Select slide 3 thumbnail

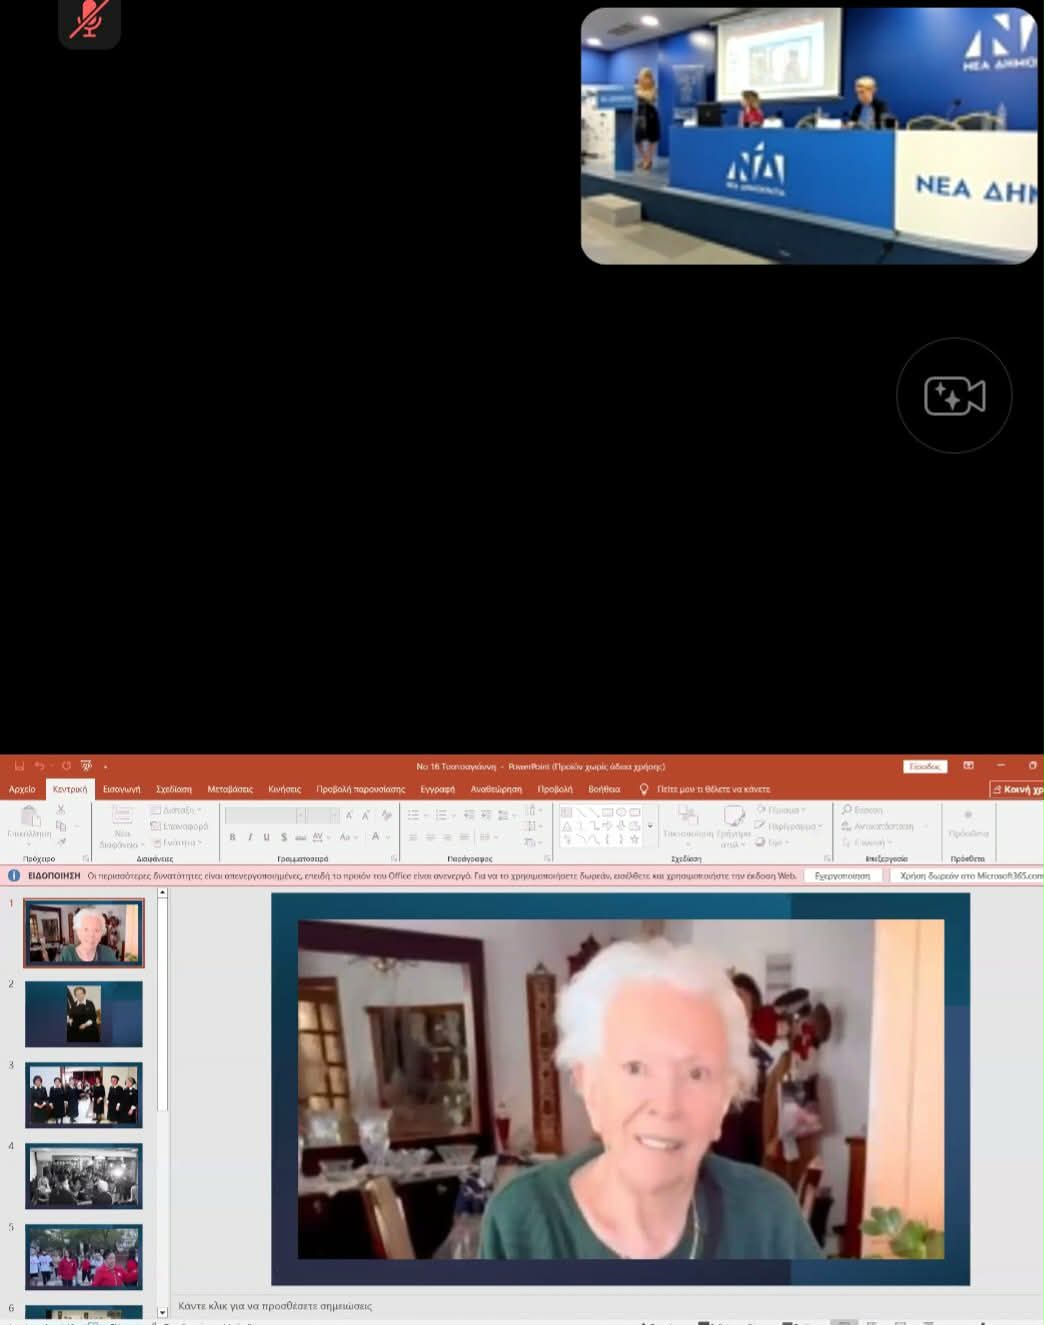(84, 1095)
